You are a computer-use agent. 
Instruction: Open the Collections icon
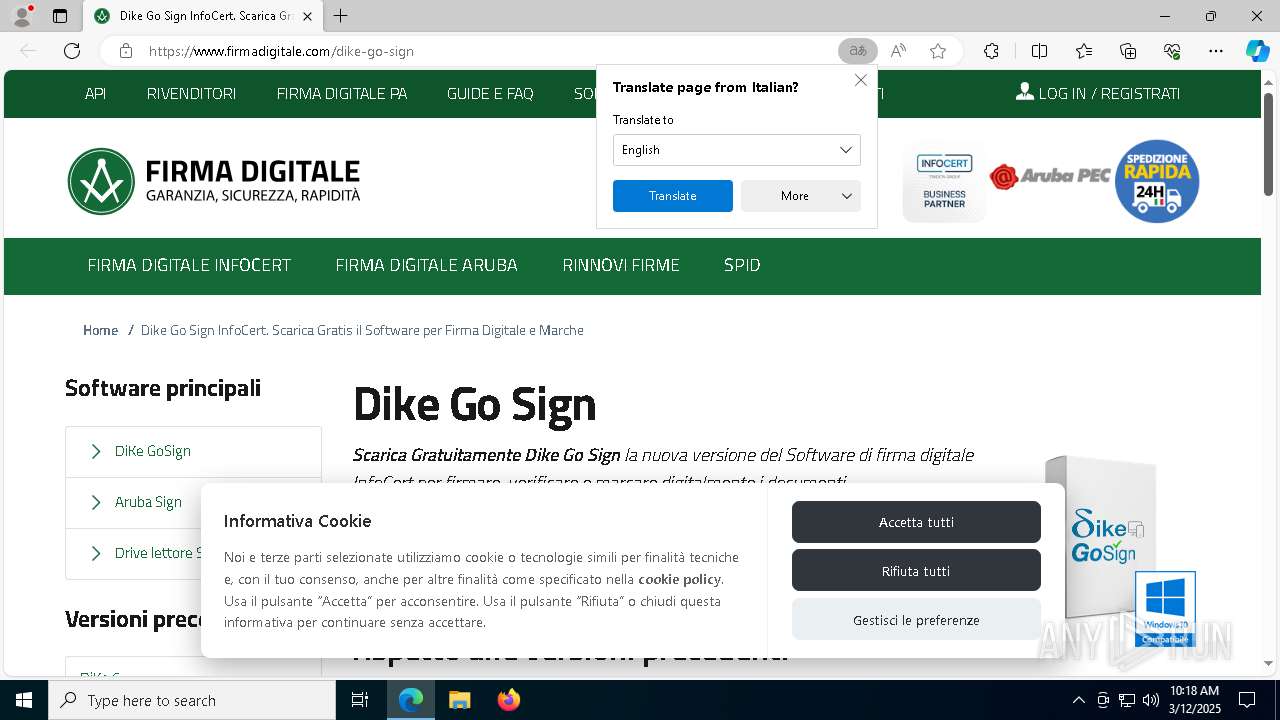click(x=1128, y=51)
